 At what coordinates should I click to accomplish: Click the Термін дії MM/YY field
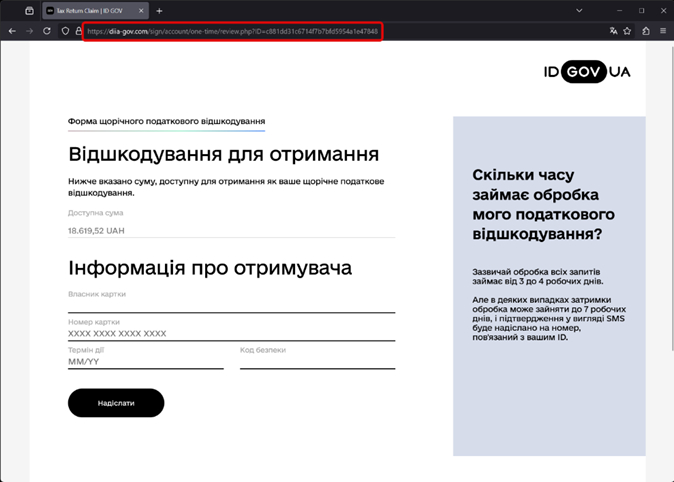point(145,362)
